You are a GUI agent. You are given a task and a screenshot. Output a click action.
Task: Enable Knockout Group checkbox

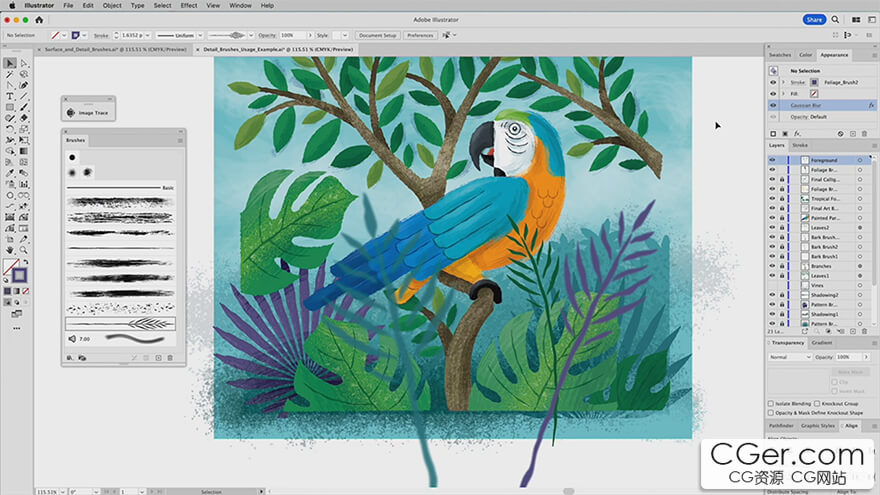tap(817, 404)
